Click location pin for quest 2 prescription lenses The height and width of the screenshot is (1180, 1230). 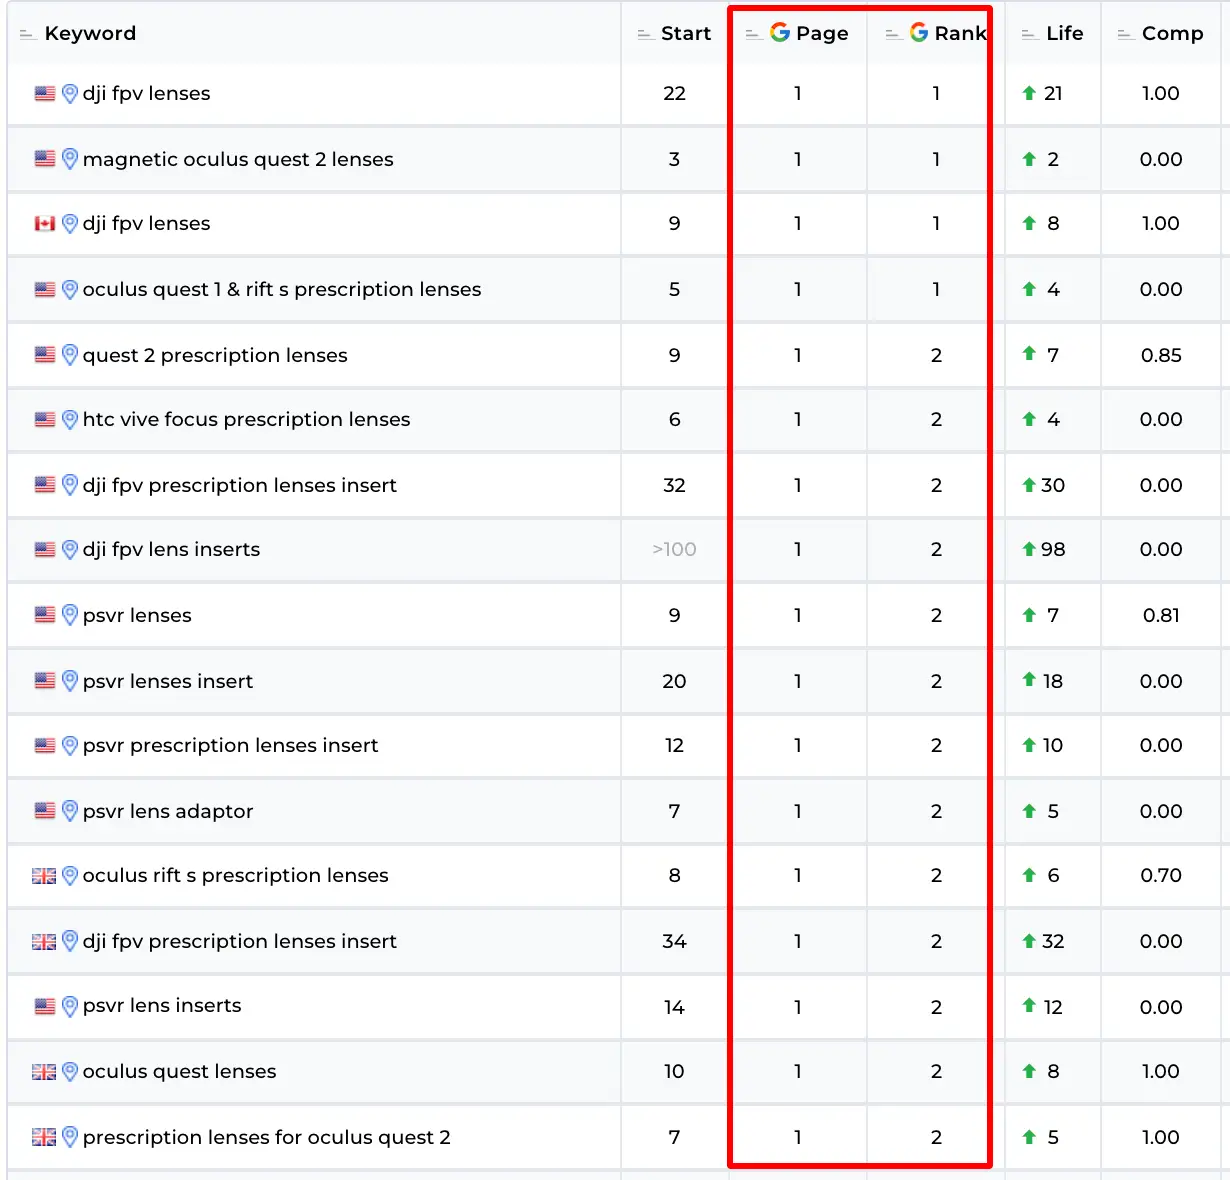point(70,355)
